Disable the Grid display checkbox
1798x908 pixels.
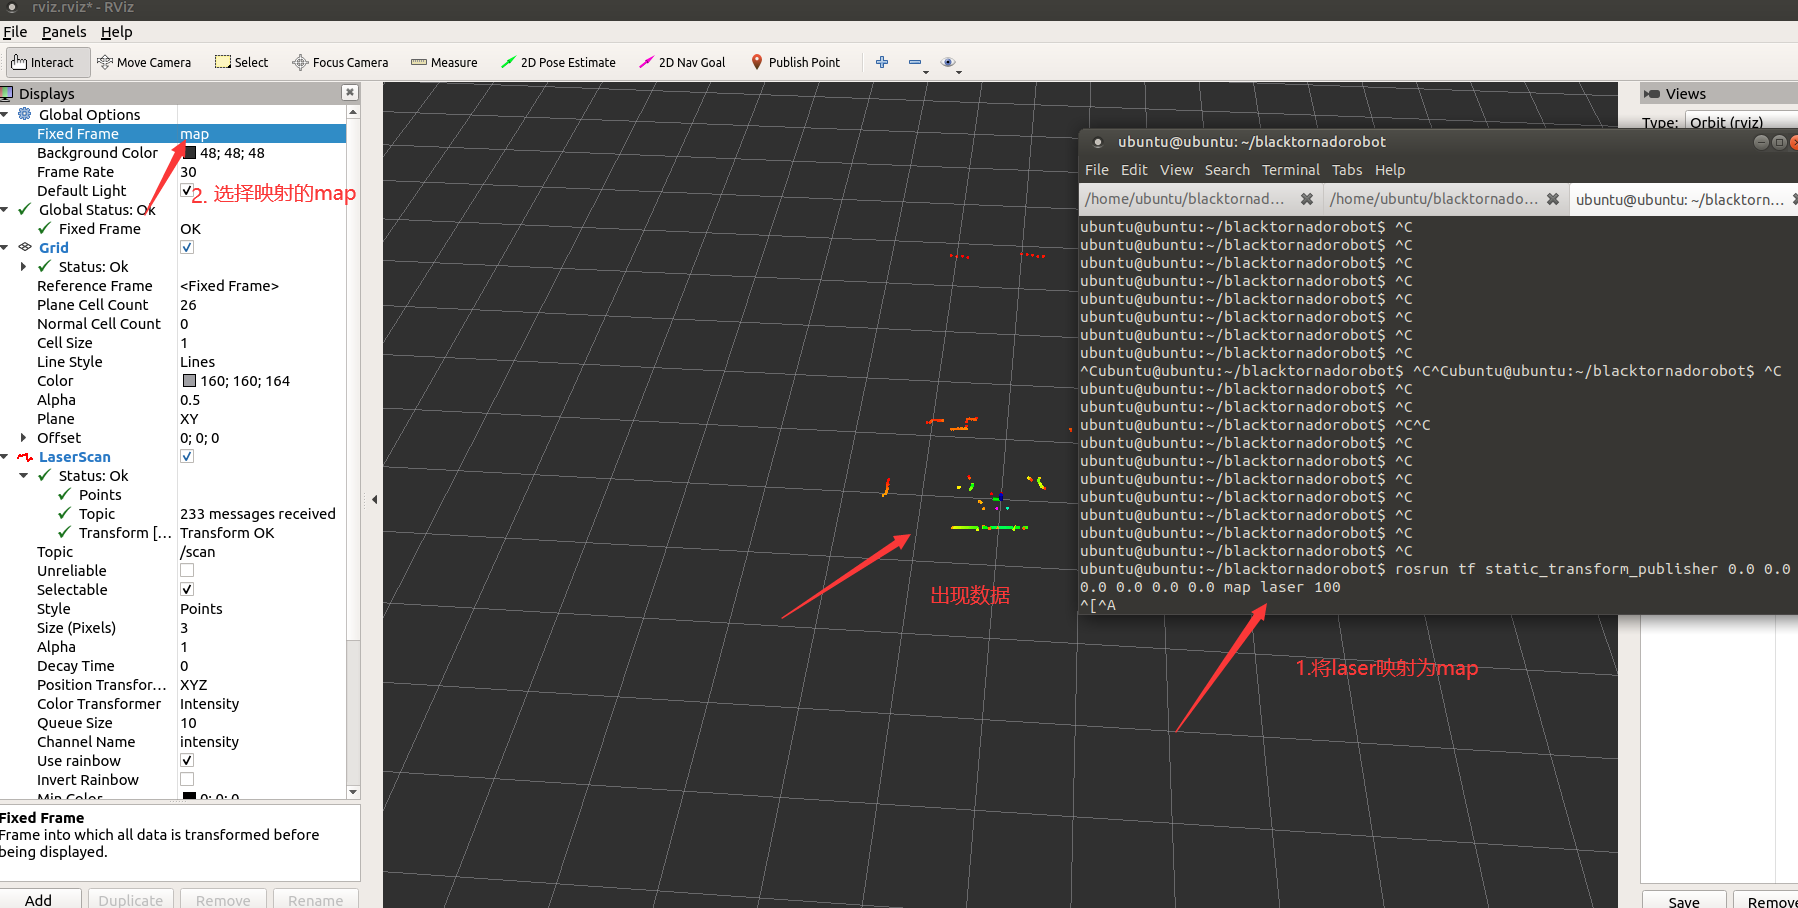tap(187, 247)
